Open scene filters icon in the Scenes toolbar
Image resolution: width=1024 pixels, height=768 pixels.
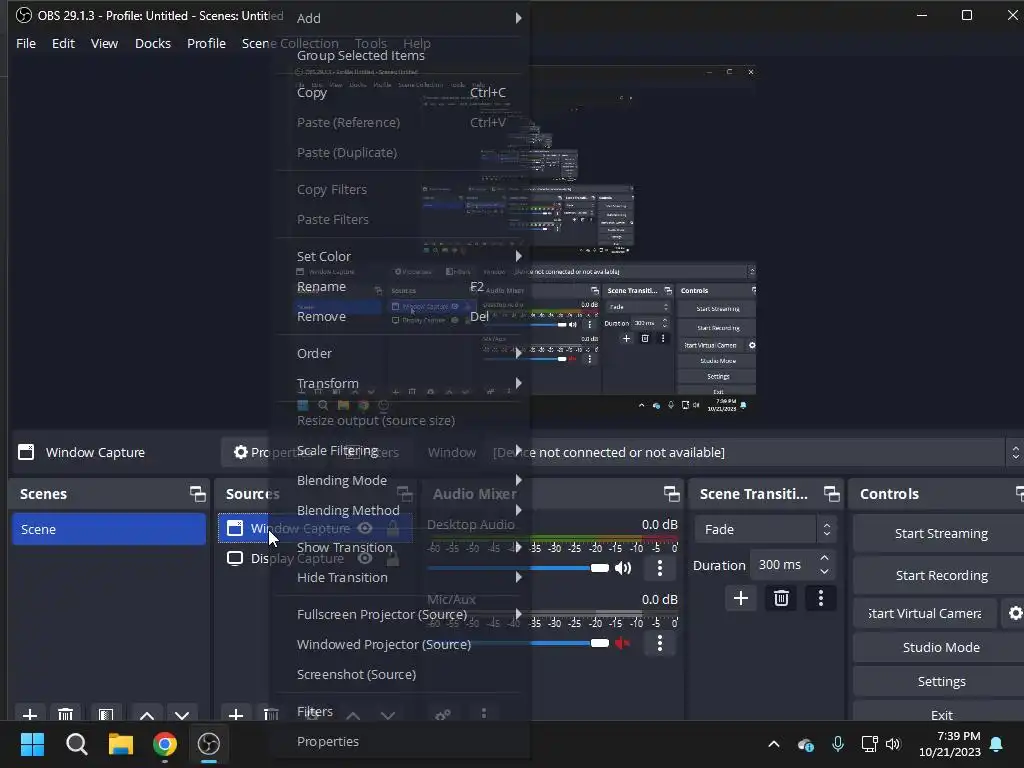106,714
